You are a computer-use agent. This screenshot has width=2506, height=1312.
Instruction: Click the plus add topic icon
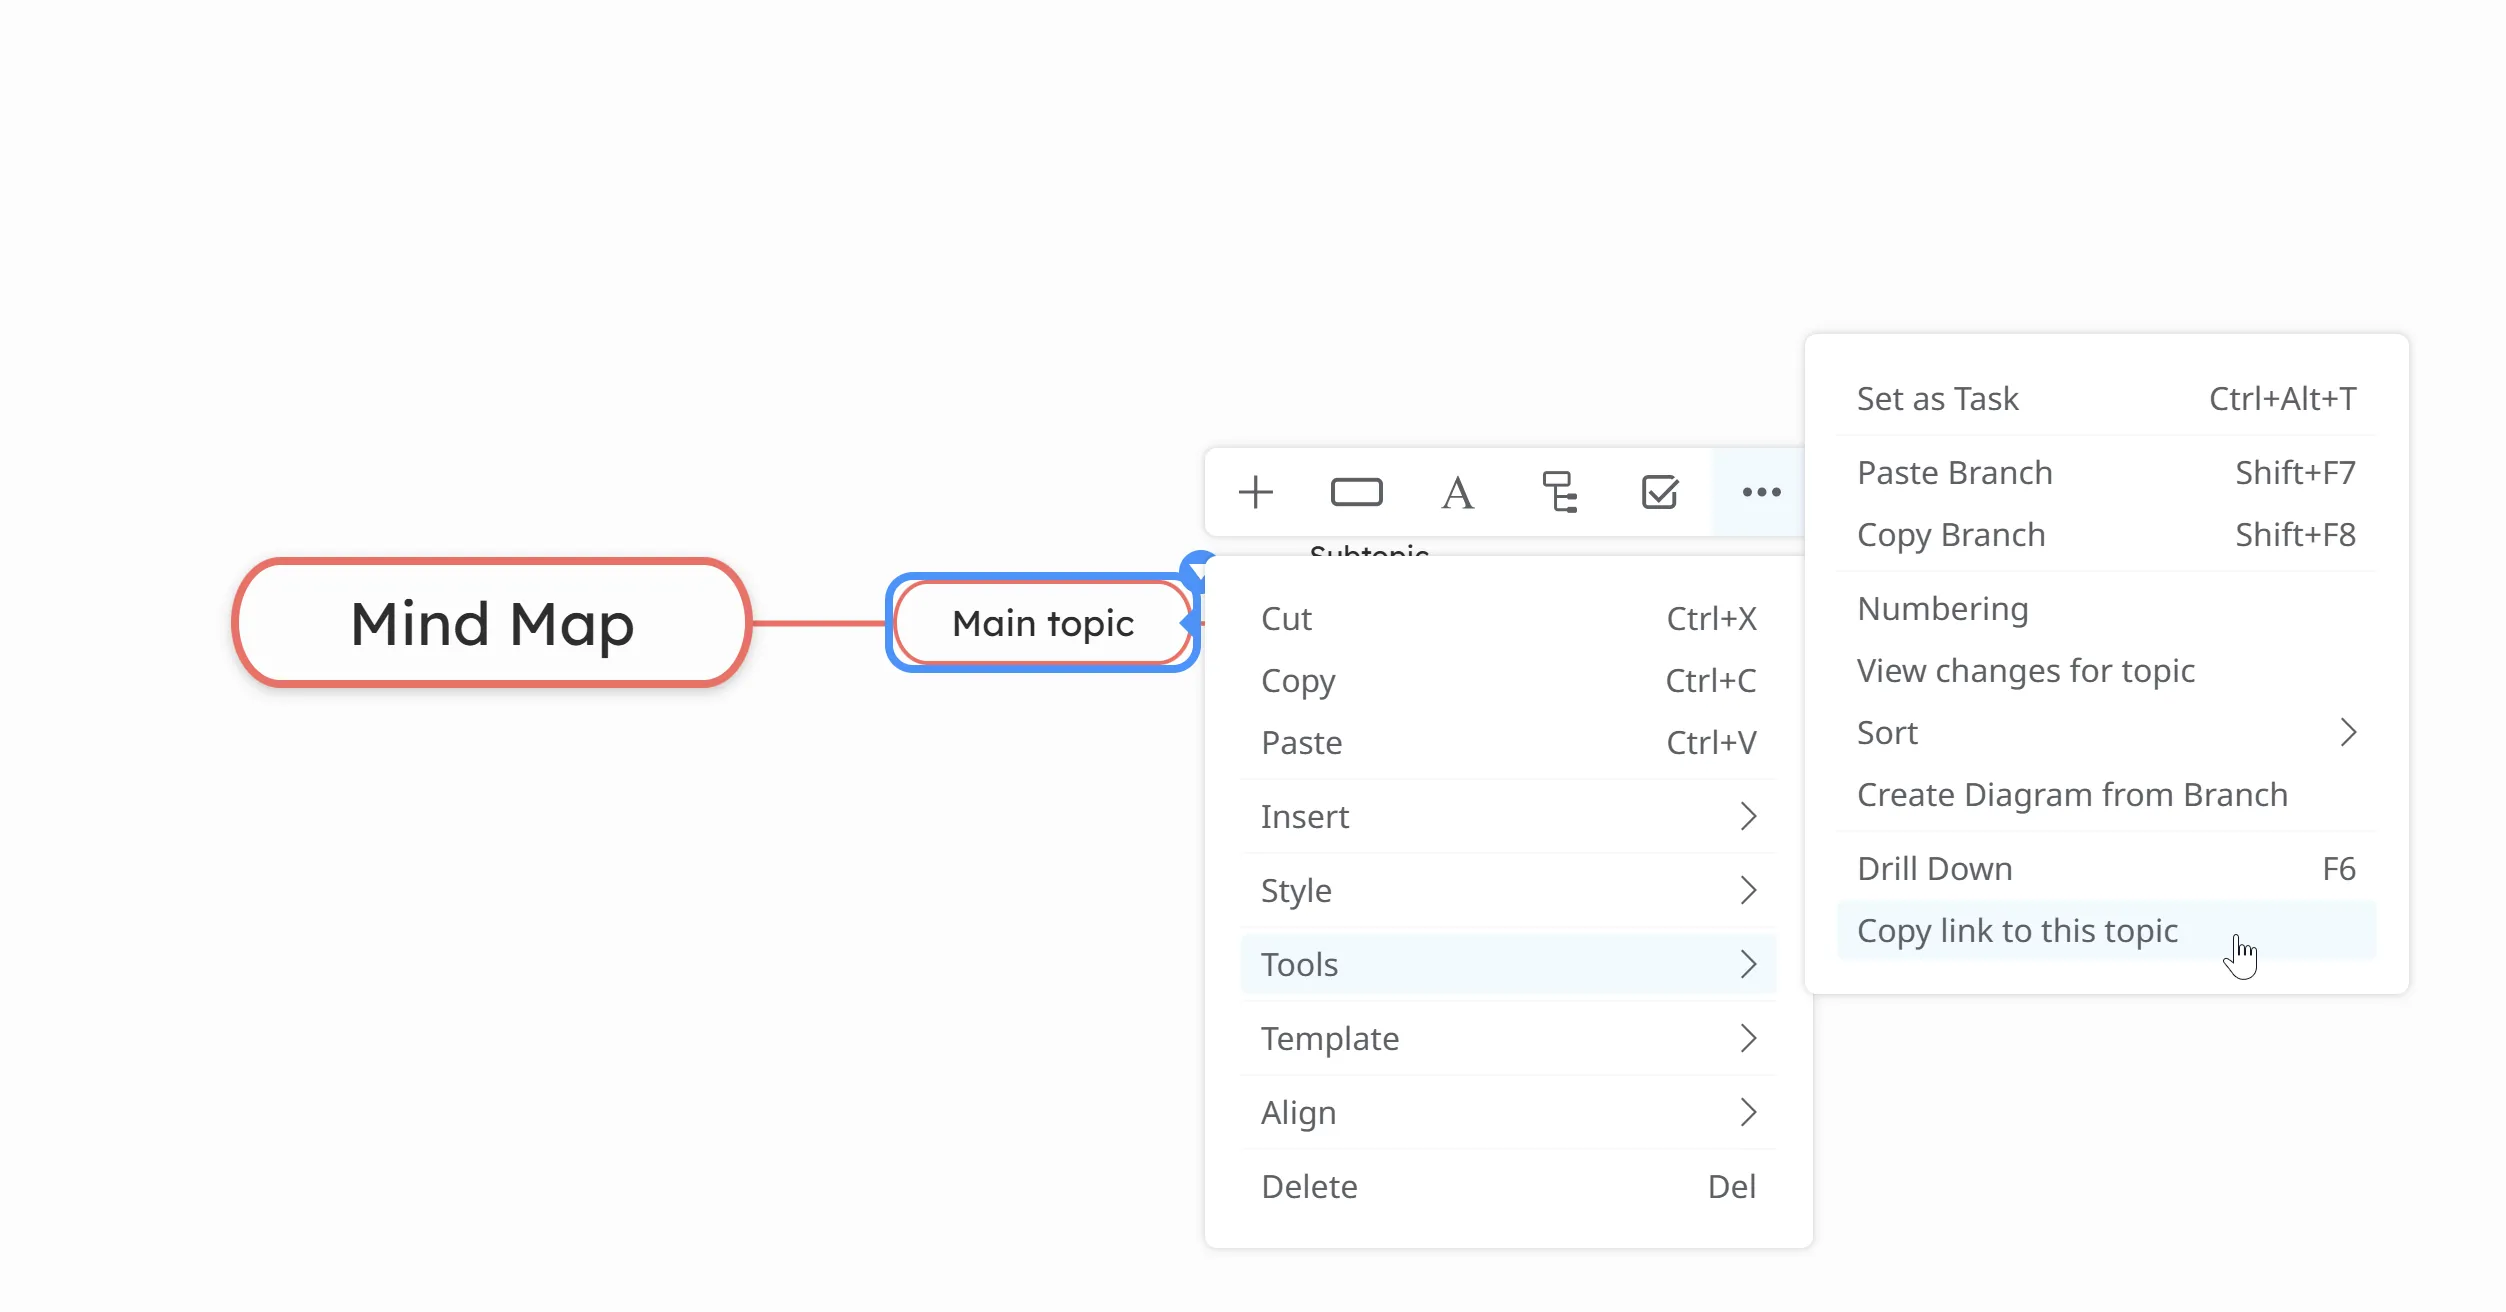pos(1255,492)
